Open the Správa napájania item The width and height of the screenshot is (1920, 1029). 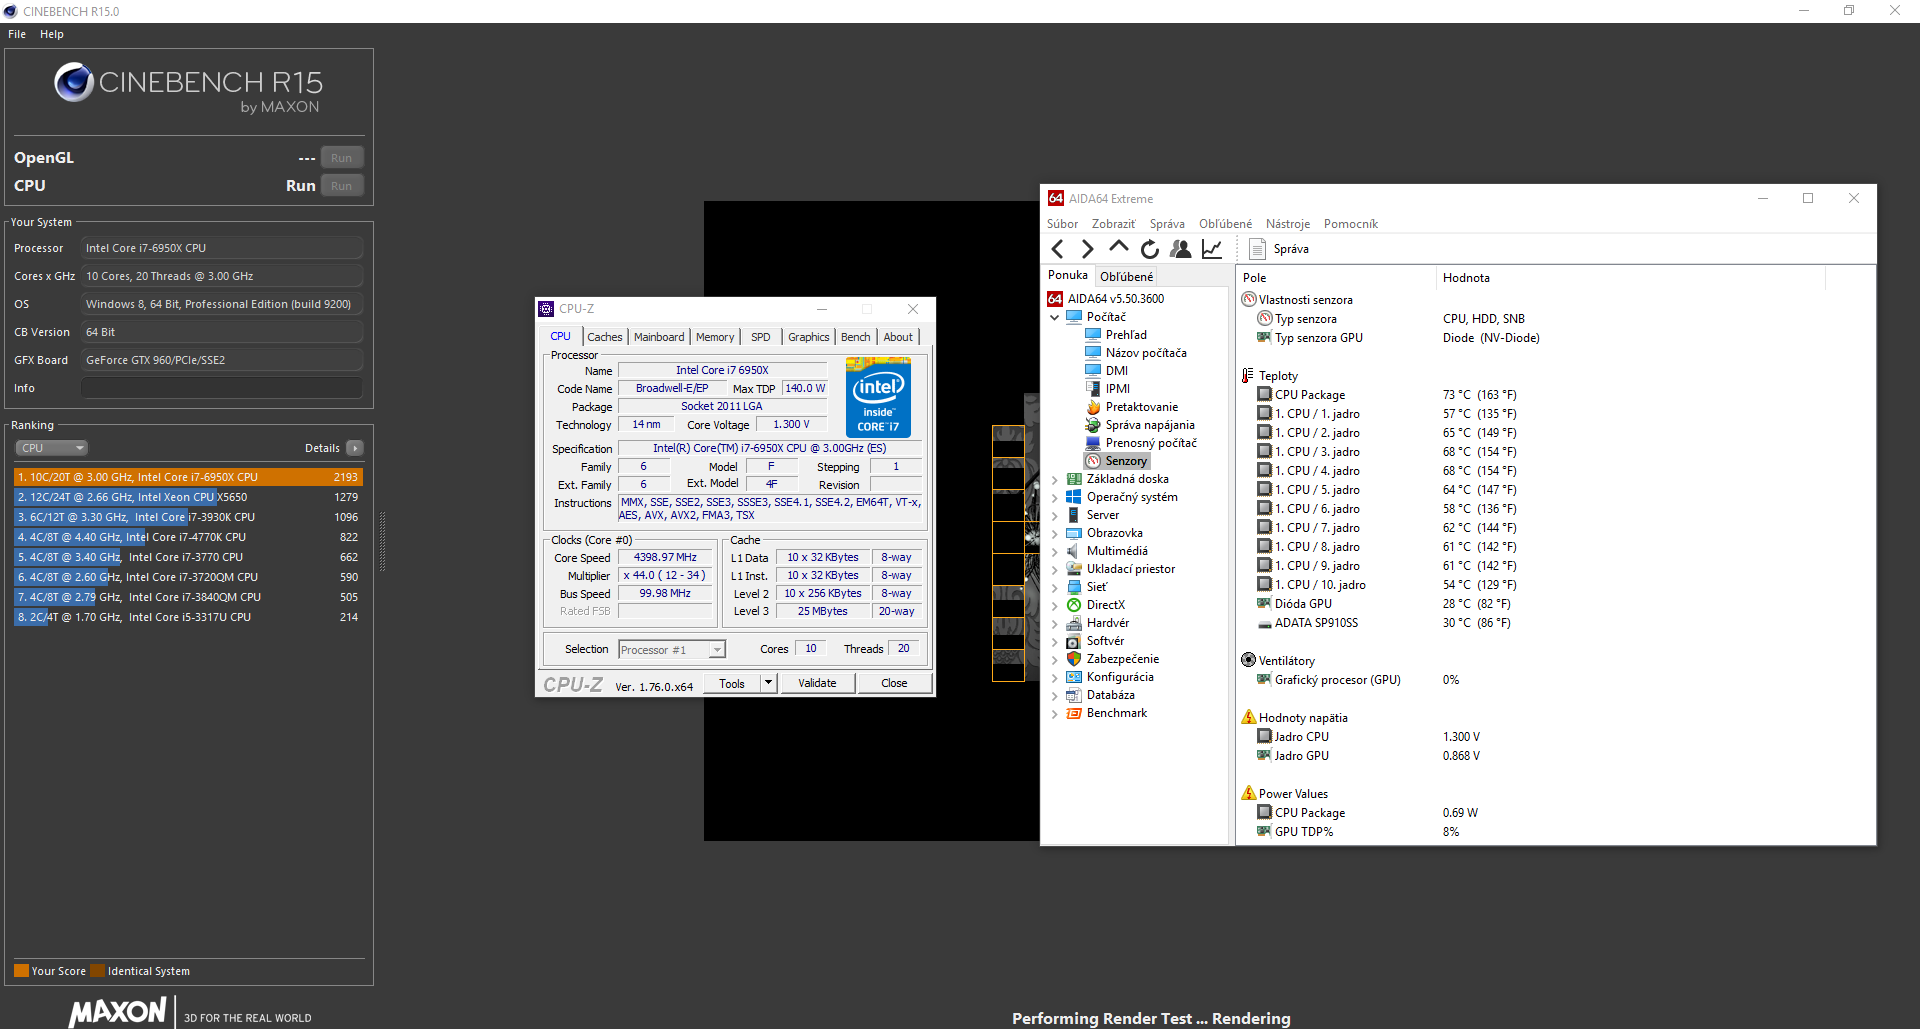1150,425
